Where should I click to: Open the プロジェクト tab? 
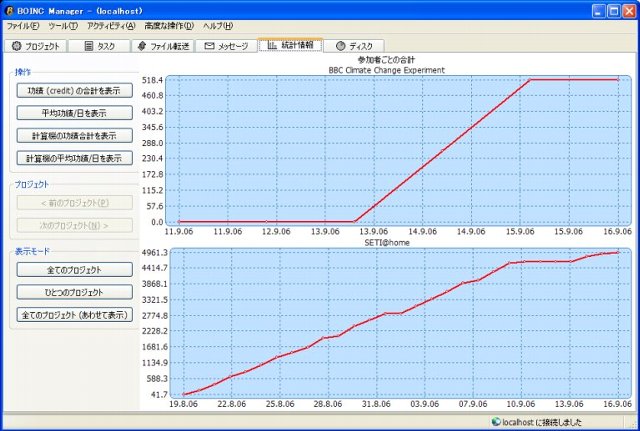36,46
